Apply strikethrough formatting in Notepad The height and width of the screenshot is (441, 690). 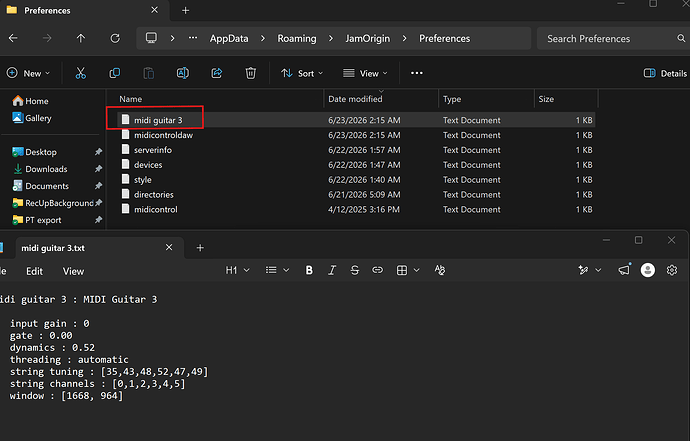(355, 270)
